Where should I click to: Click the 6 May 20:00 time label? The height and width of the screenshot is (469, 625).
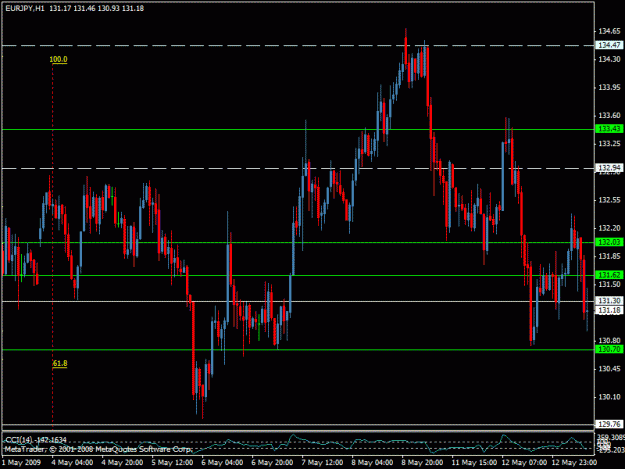click(x=272, y=463)
